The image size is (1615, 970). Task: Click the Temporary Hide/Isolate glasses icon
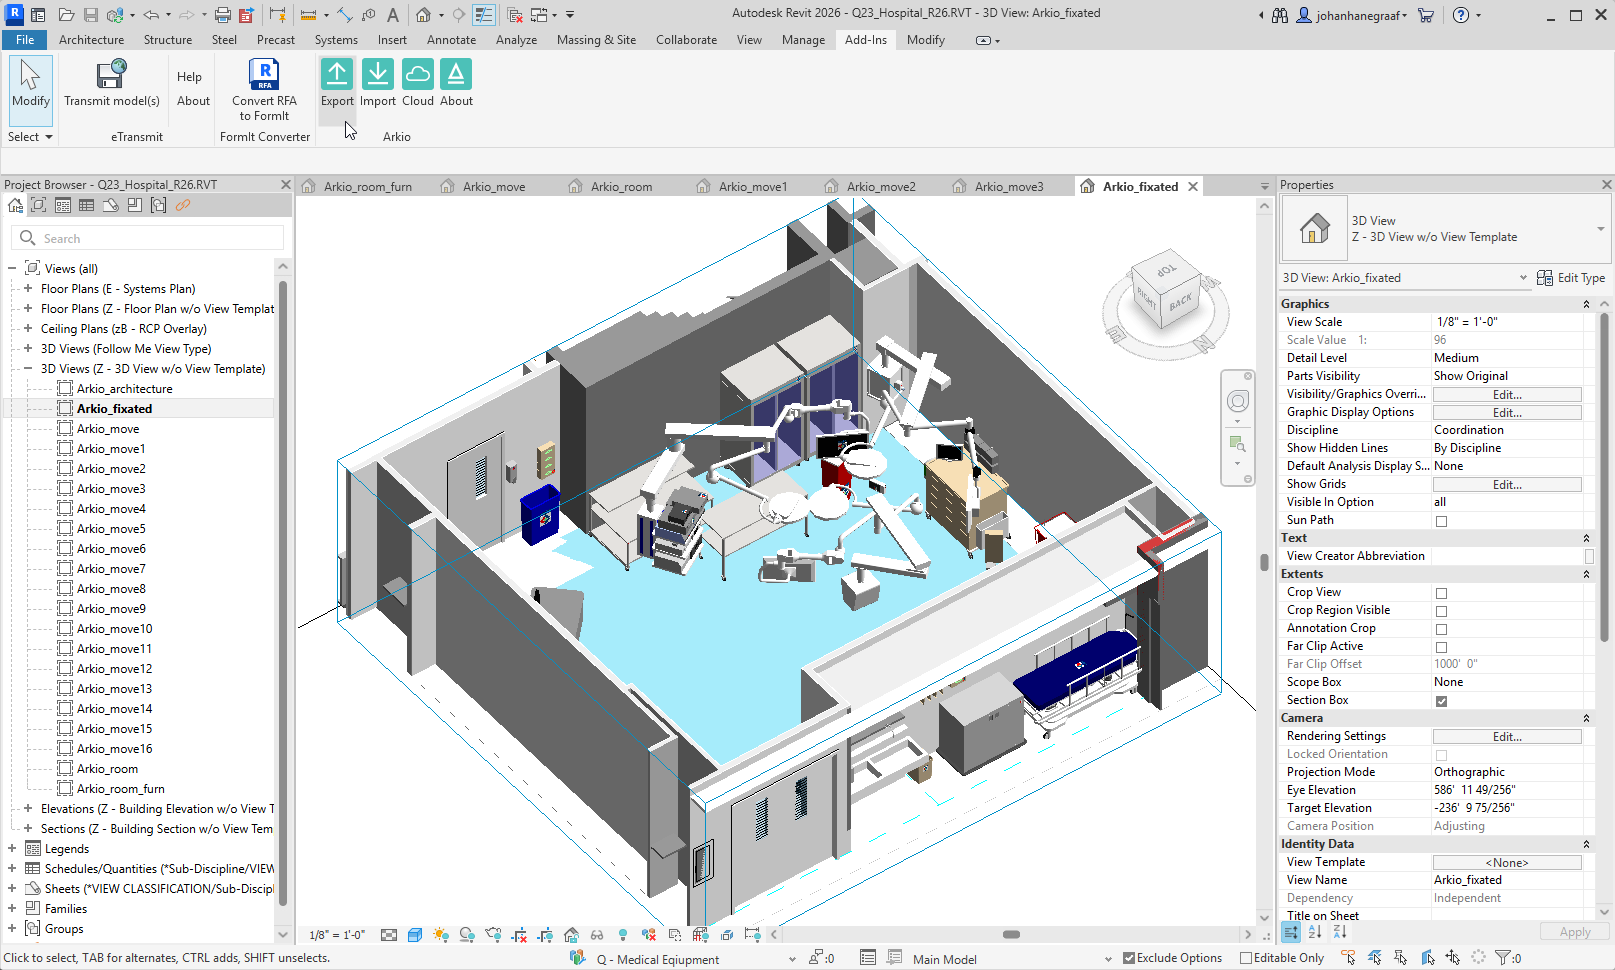[x=597, y=935]
